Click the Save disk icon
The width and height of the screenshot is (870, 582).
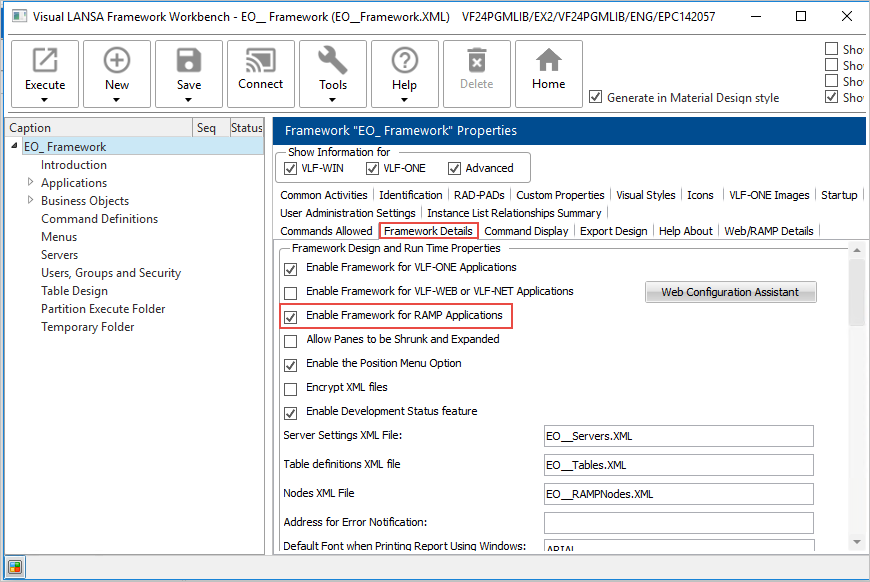click(189, 62)
